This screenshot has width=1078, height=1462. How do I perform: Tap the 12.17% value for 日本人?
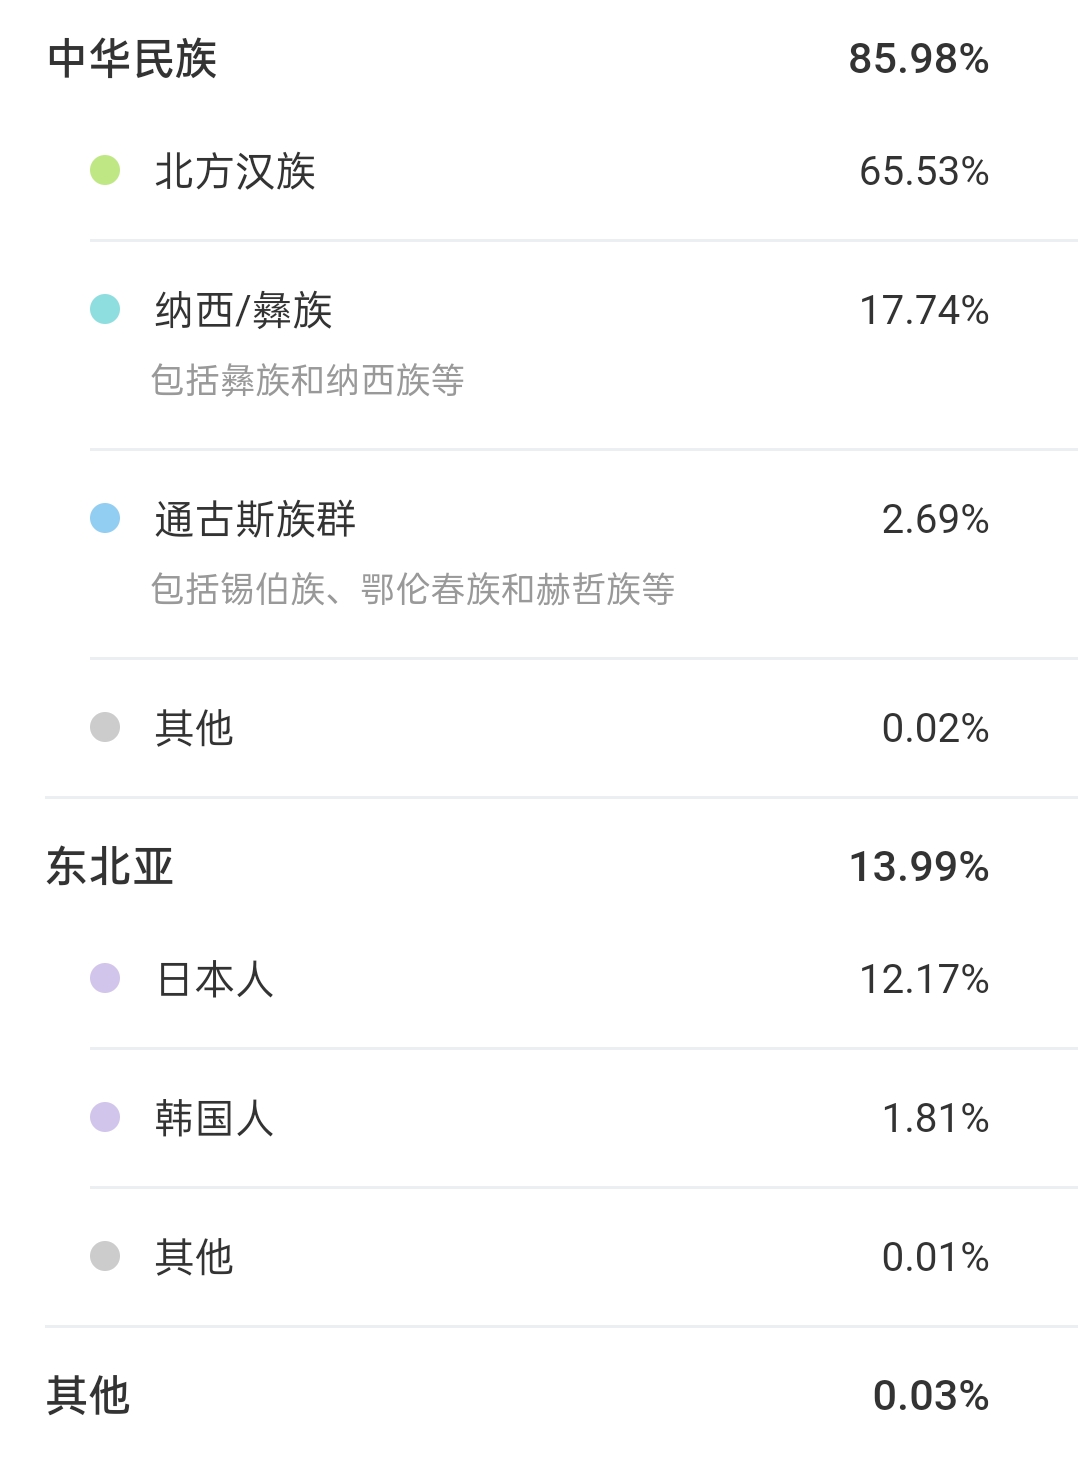[x=924, y=979]
